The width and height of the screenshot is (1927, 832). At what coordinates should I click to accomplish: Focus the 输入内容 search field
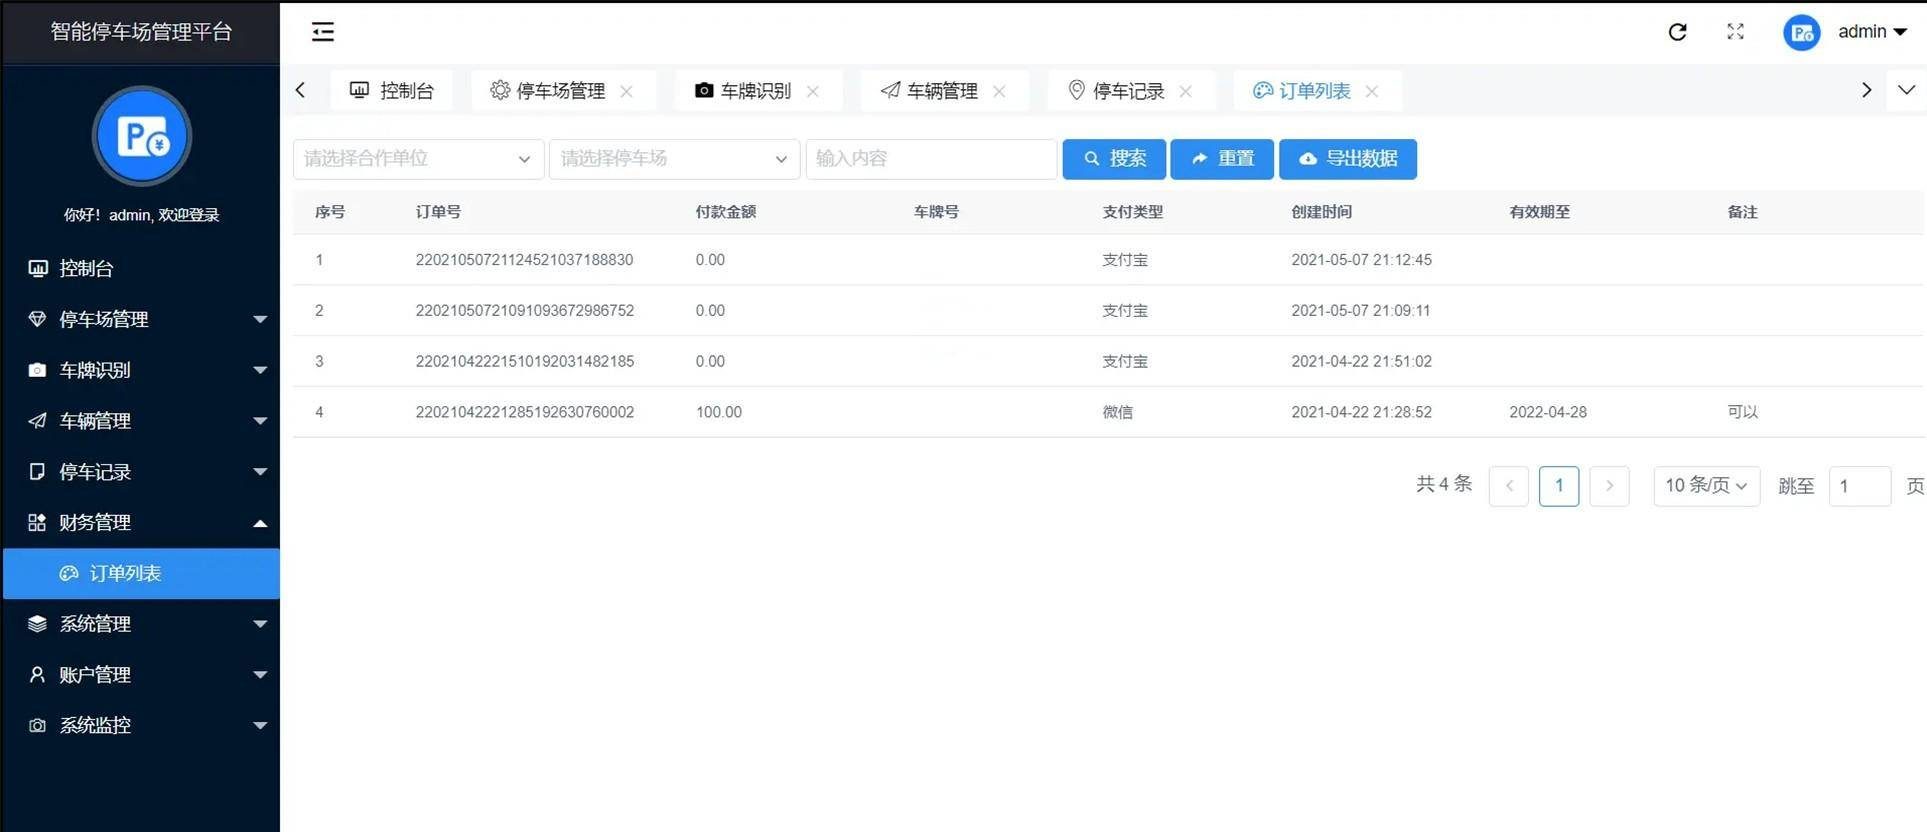tap(930, 159)
